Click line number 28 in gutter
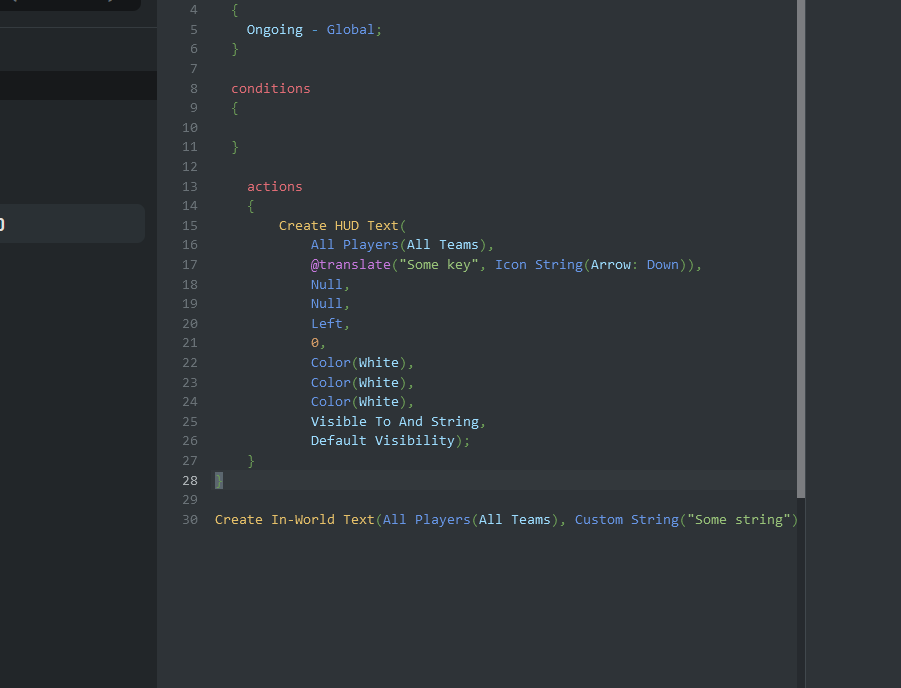 190,481
